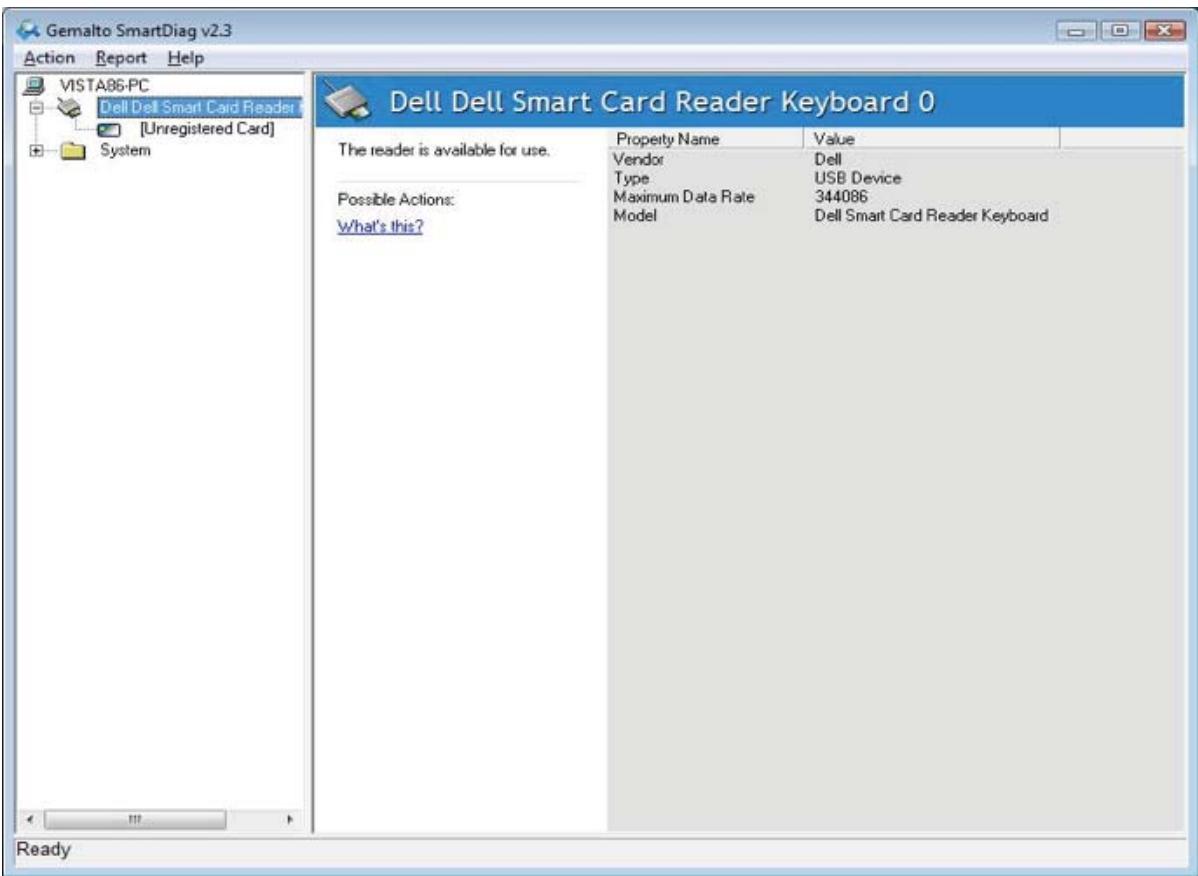This screenshot has width=1198, height=876.
Task: Maximize the SmartDiag window
Action: 1120,31
